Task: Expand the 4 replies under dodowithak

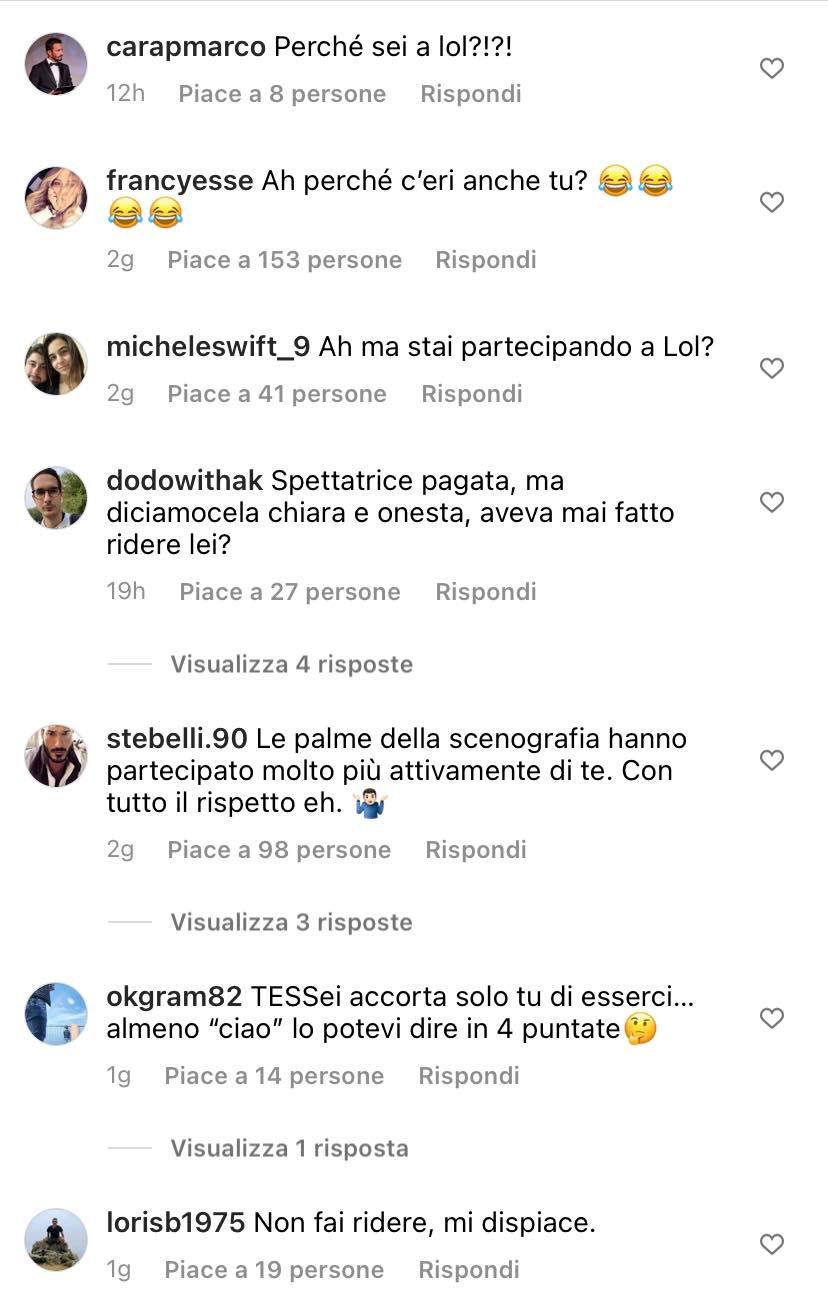Action: pos(291,664)
